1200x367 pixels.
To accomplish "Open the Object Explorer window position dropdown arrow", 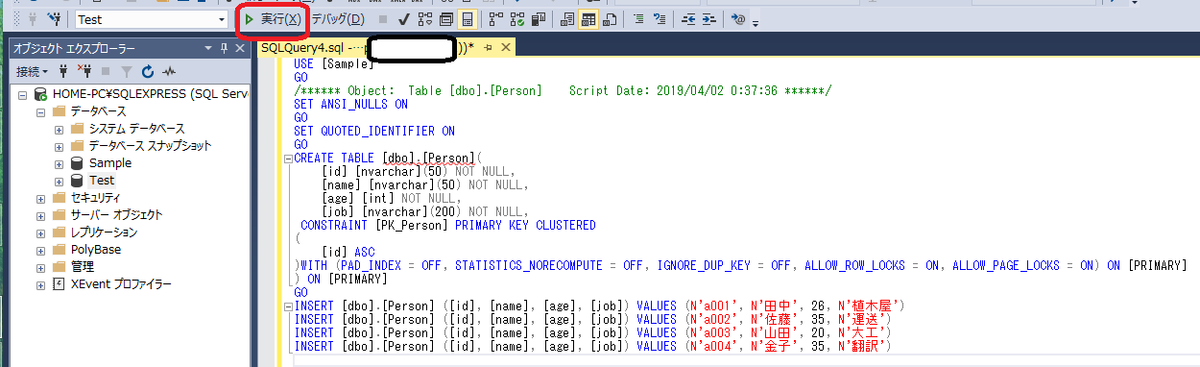I will click(x=208, y=47).
